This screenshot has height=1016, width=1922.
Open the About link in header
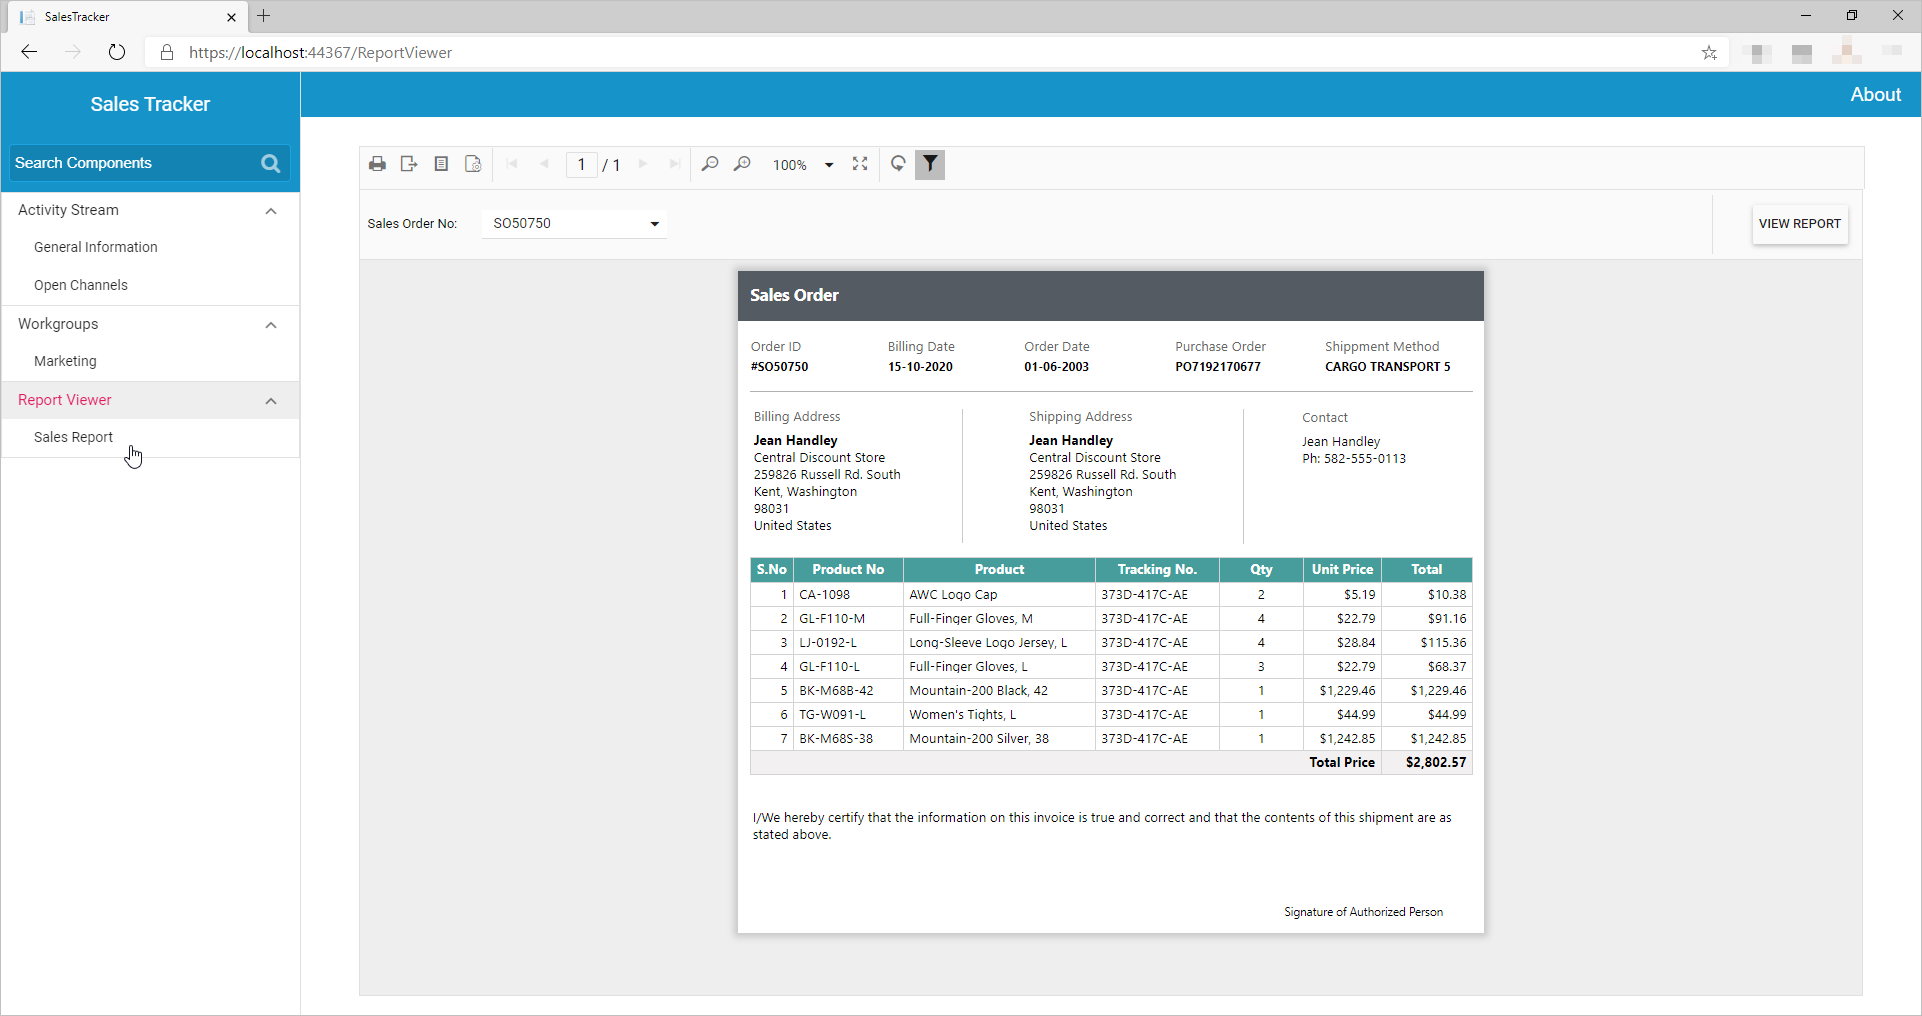pyautogui.click(x=1875, y=95)
